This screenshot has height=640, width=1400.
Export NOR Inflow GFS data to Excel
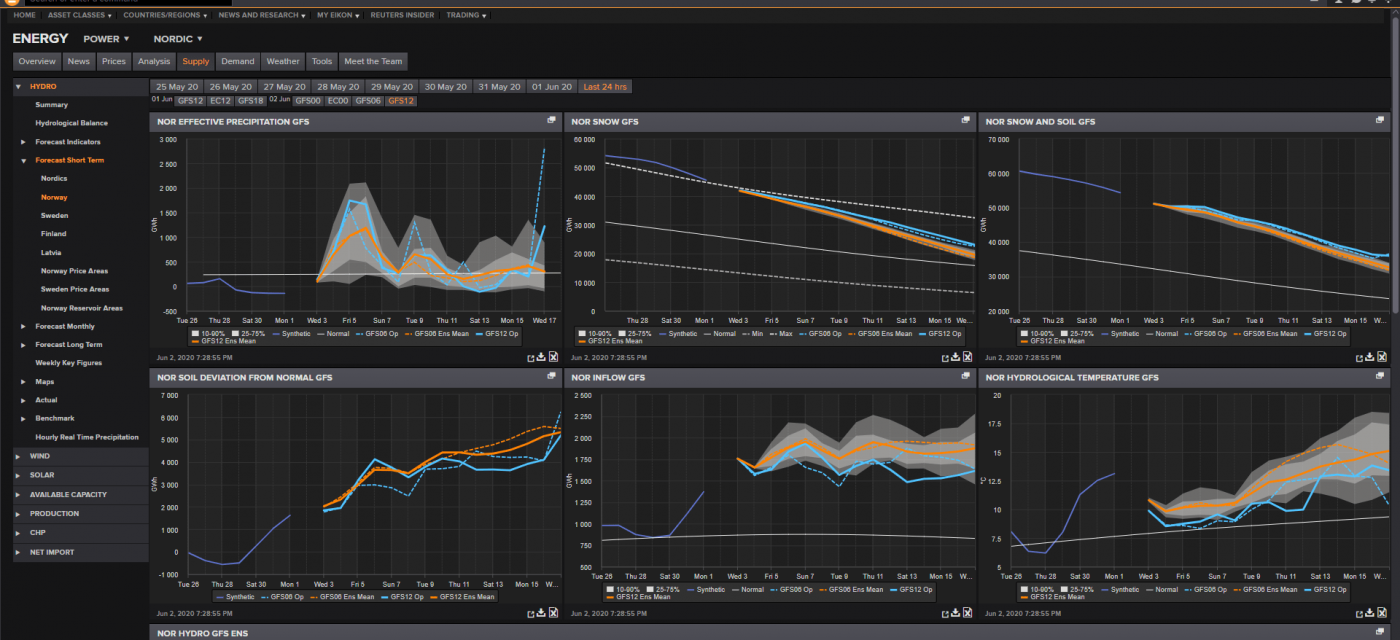[966, 612]
